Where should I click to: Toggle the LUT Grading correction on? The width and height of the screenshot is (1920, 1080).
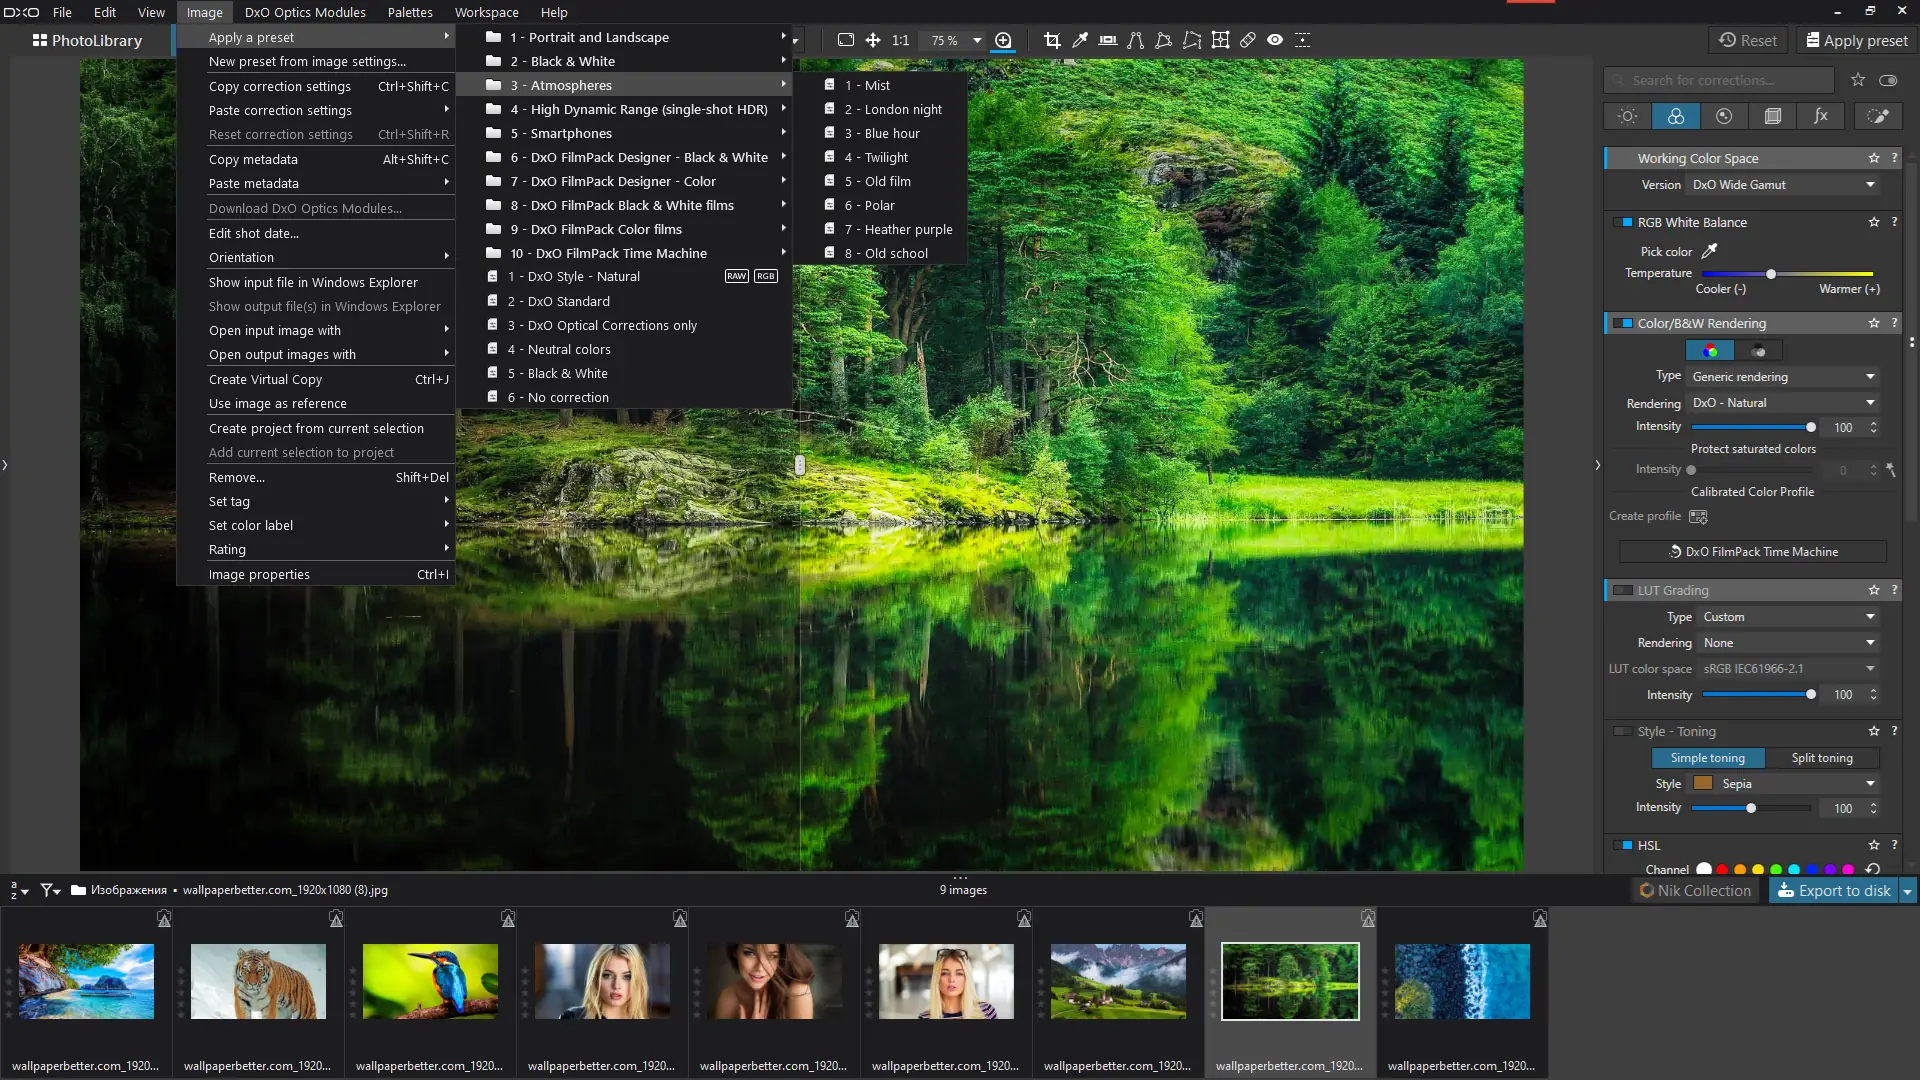pos(1623,590)
